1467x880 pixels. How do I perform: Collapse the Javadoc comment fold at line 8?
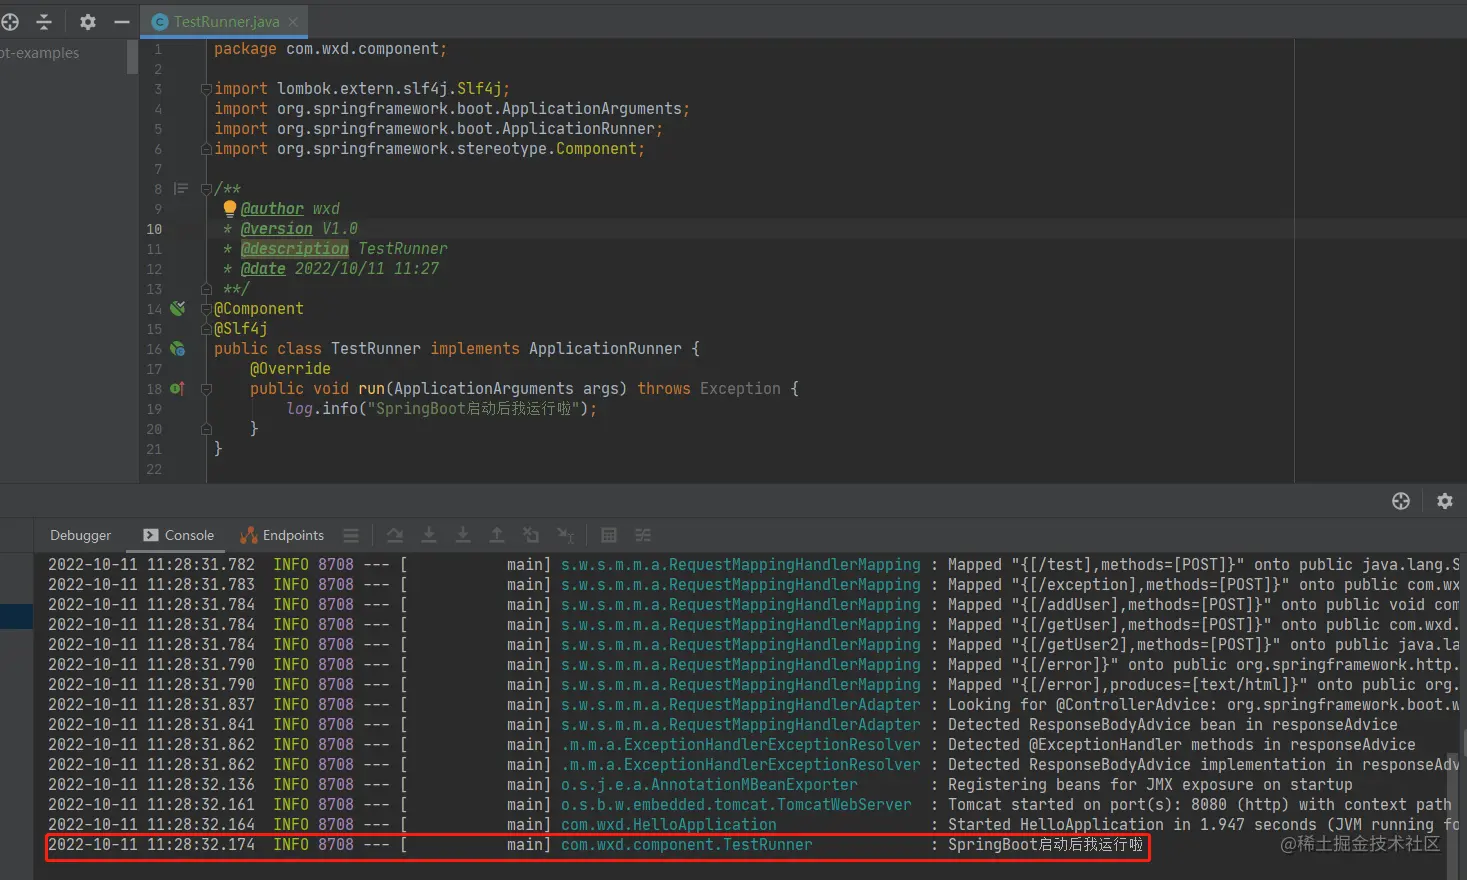pos(206,188)
